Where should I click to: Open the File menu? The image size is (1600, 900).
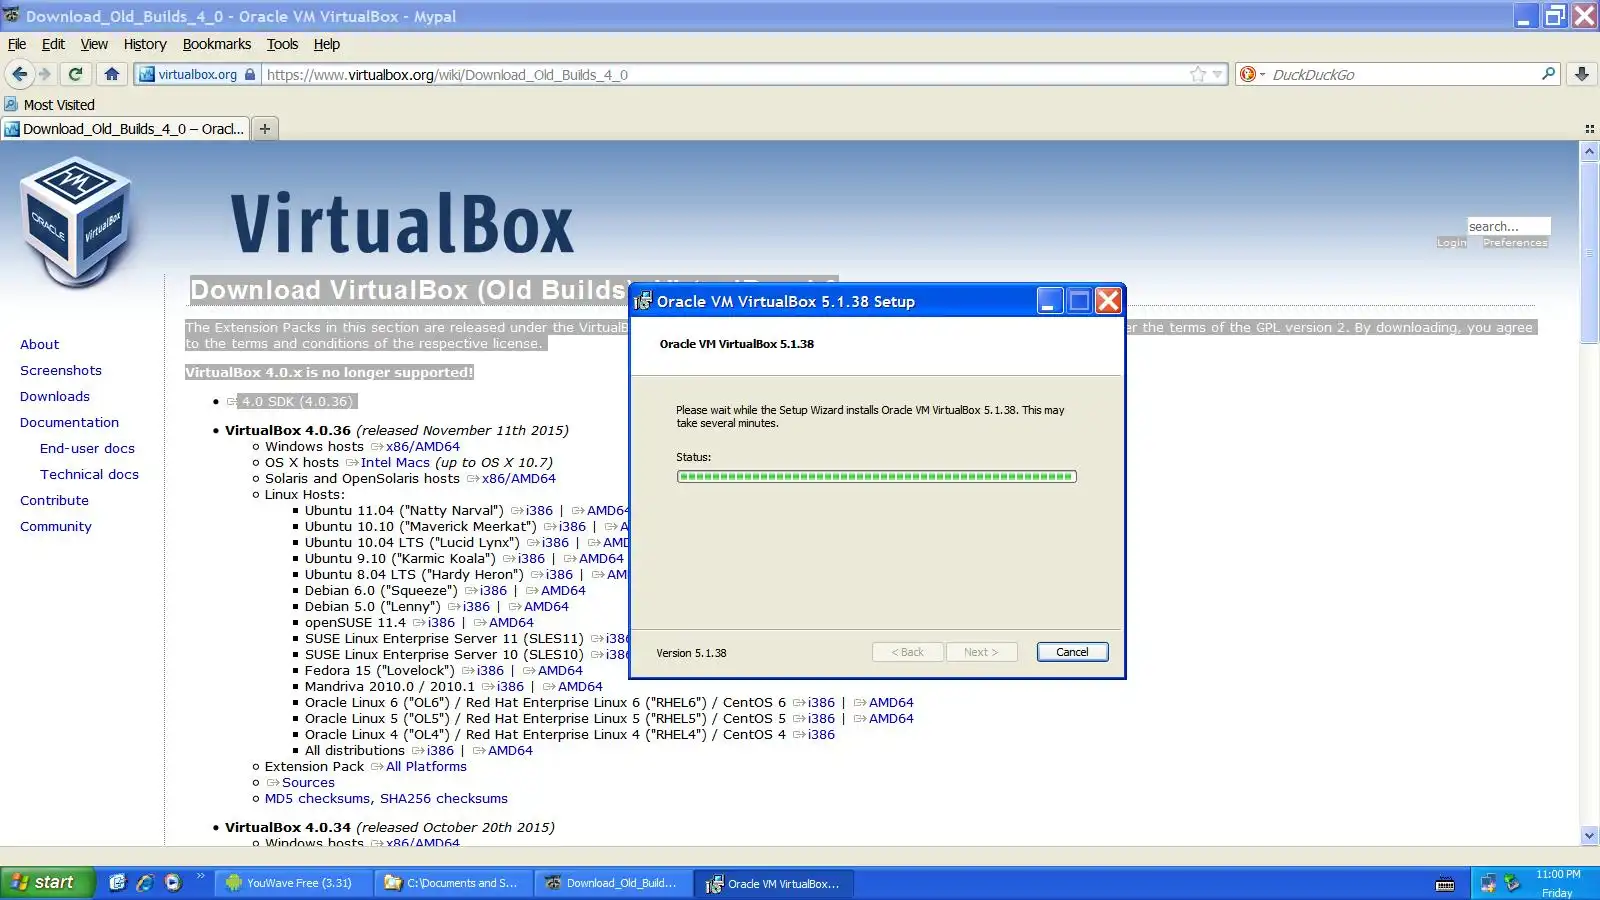(17, 44)
